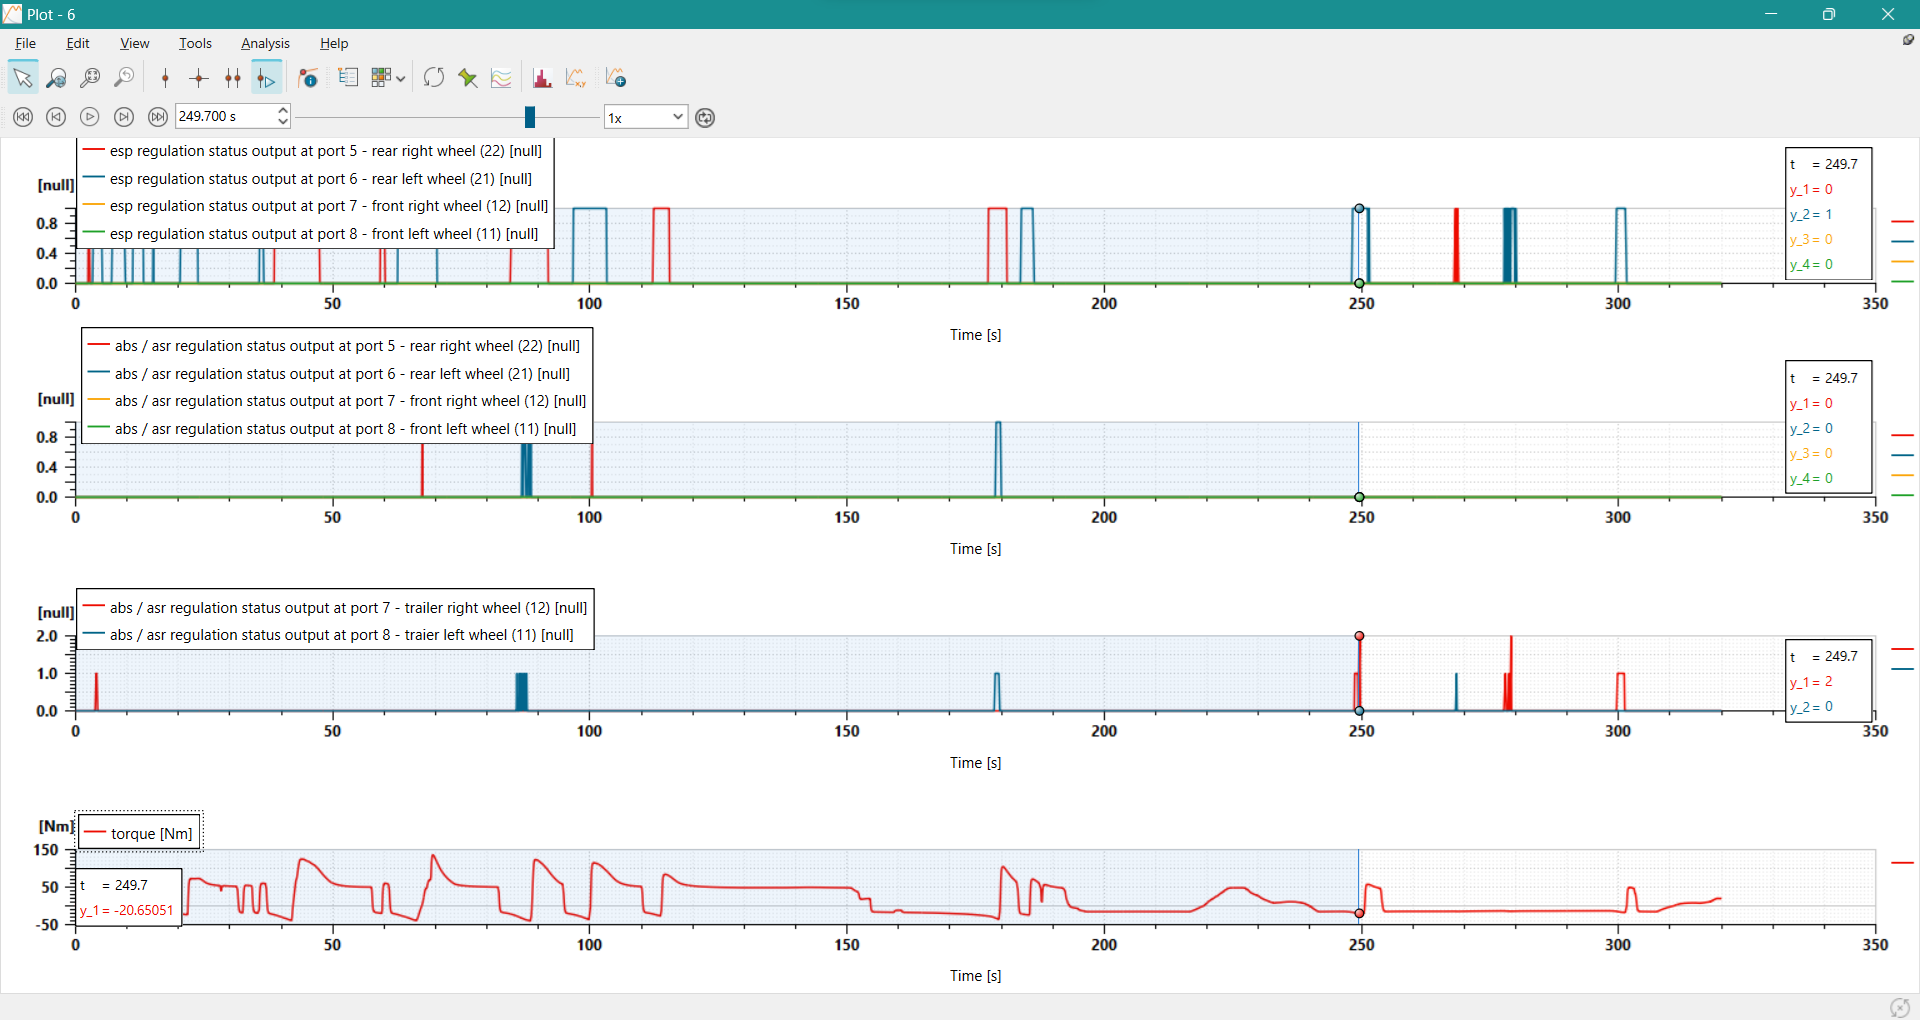Click the add new plot icon

click(x=616, y=78)
